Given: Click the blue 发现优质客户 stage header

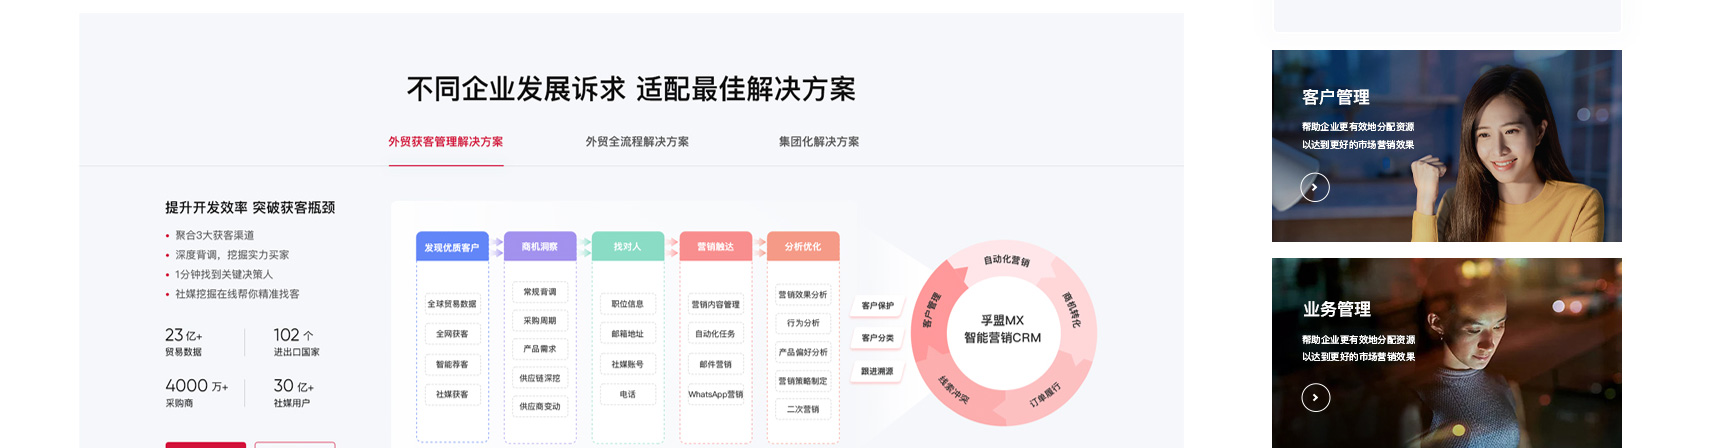Looking at the screenshot, I should click(452, 247).
